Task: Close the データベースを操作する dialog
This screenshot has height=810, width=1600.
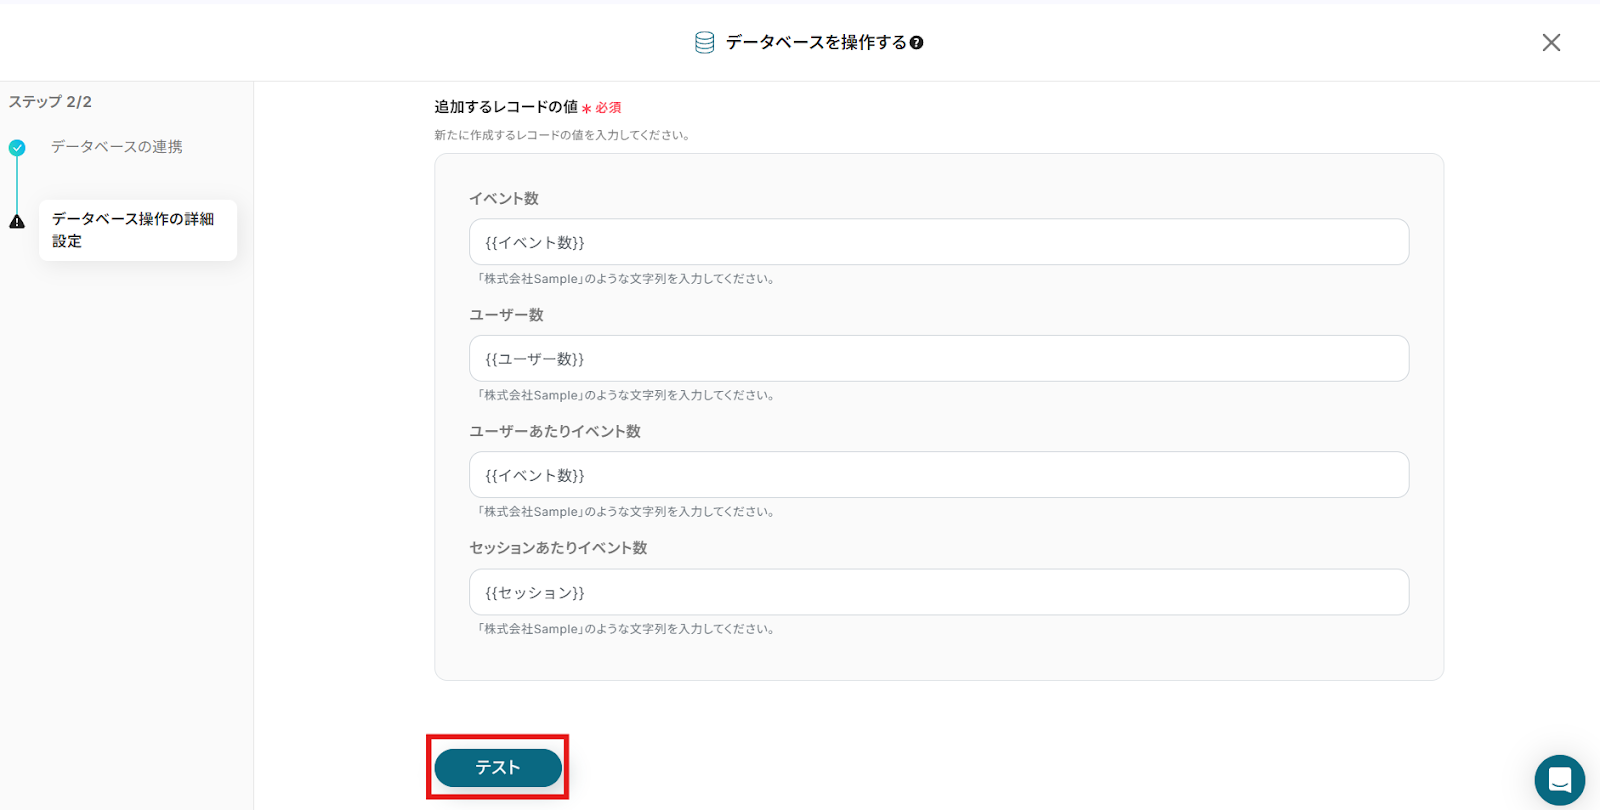Action: pyautogui.click(x=1551, y=42)
